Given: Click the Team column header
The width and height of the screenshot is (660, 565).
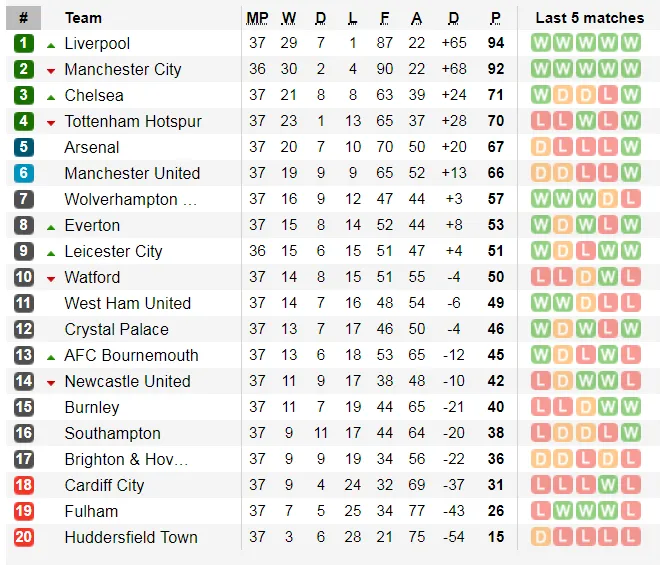Looking at the screenshot, I should coord(83,18).
